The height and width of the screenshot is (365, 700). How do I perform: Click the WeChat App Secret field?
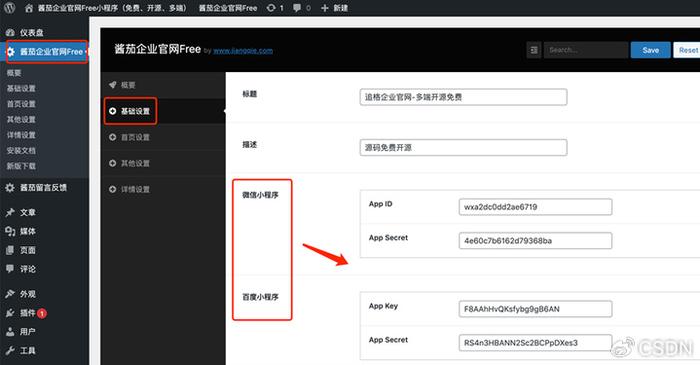pos(535,241)
